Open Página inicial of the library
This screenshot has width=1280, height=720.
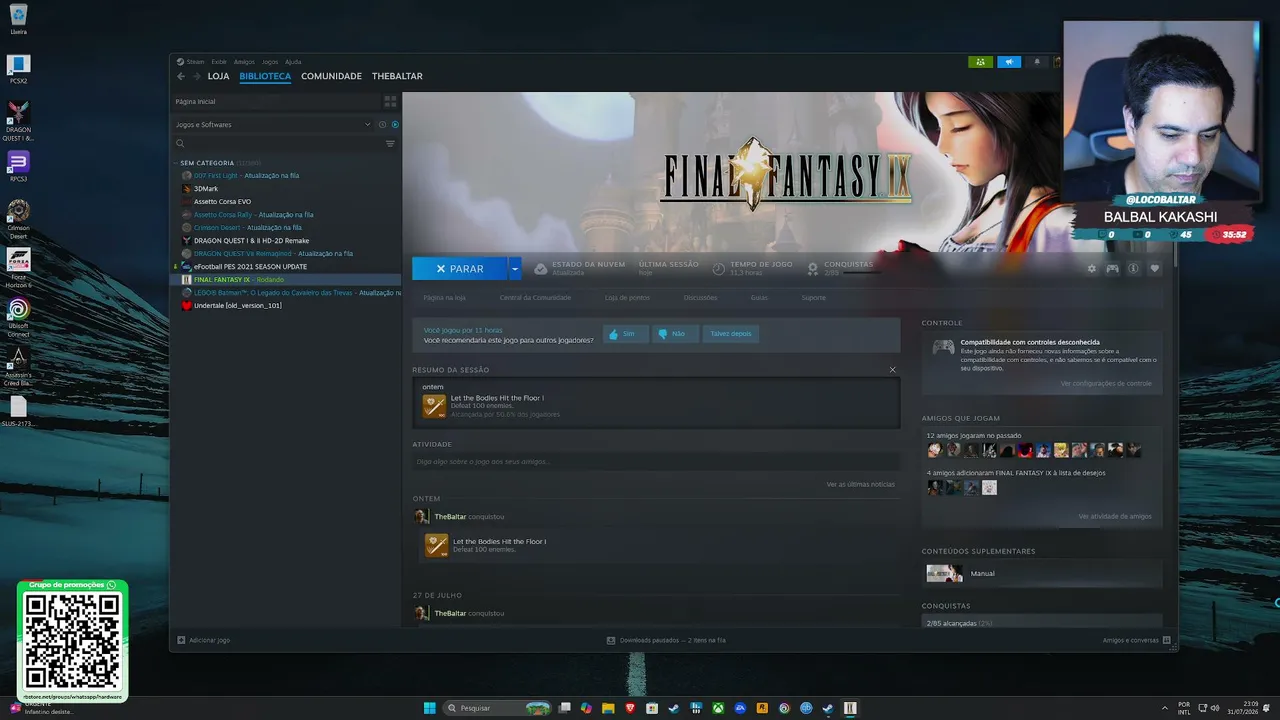[x=274, y=101]
